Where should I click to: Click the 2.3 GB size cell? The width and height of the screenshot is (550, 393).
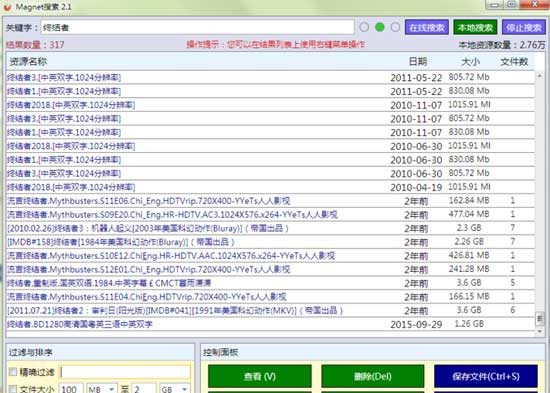(x=469, y=228)
